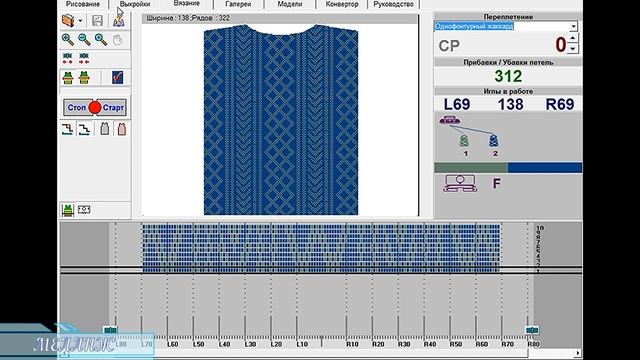Click the punch card icon at panel bottom
The height and width of the screenshot is (360, 640).
pyautogui.click(x=84, y=210)
